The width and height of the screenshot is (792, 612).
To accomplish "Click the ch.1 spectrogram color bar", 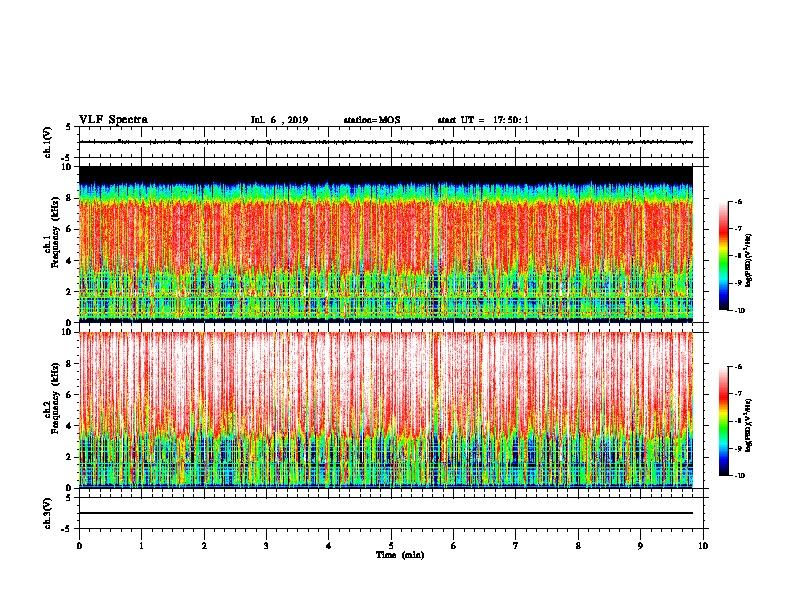I will pyautogui.click(x=723, y=256).
